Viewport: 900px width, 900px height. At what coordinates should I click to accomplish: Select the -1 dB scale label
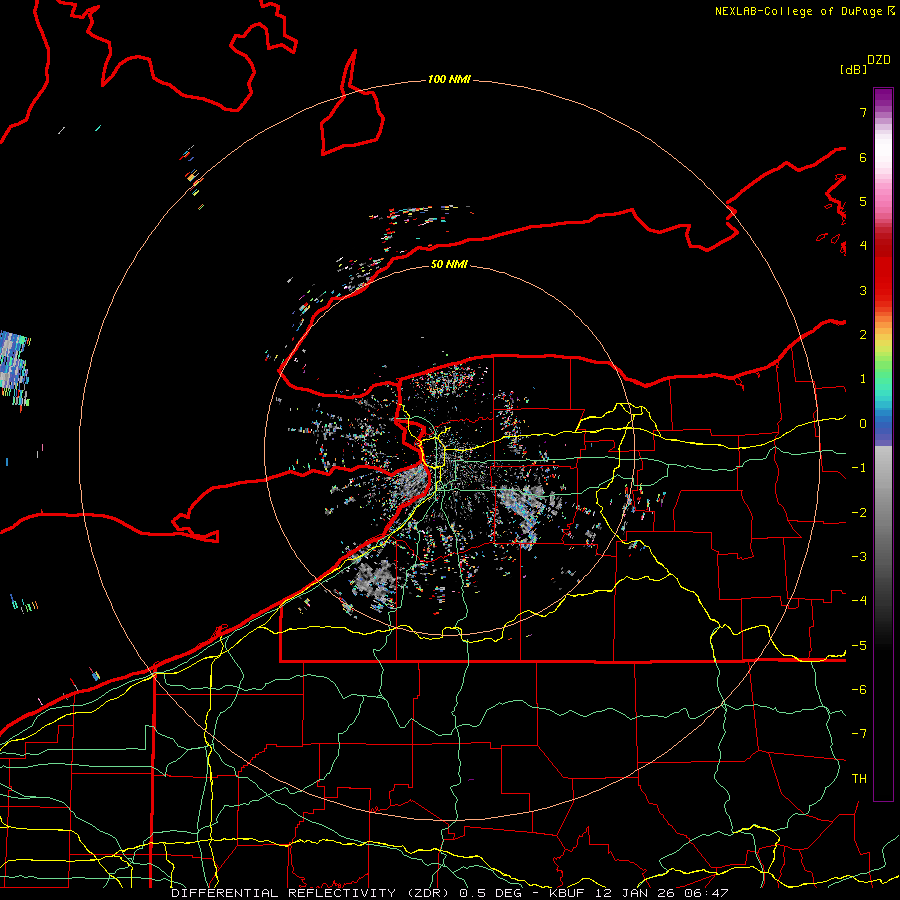pos(859,468)
